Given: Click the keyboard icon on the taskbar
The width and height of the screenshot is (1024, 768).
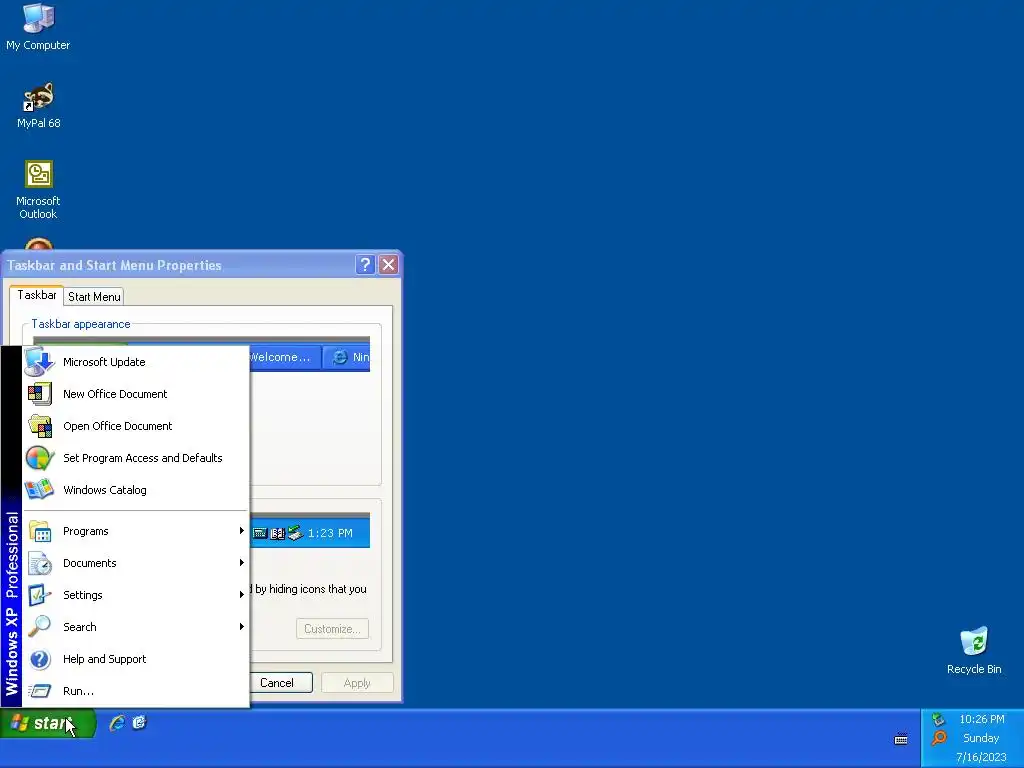Looking at the screenshot, I should (x=901, y=739).
